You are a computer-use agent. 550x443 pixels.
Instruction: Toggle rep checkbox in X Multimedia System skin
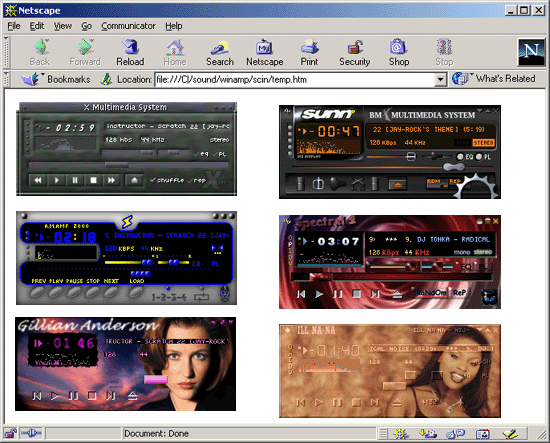tap(197, 180)
